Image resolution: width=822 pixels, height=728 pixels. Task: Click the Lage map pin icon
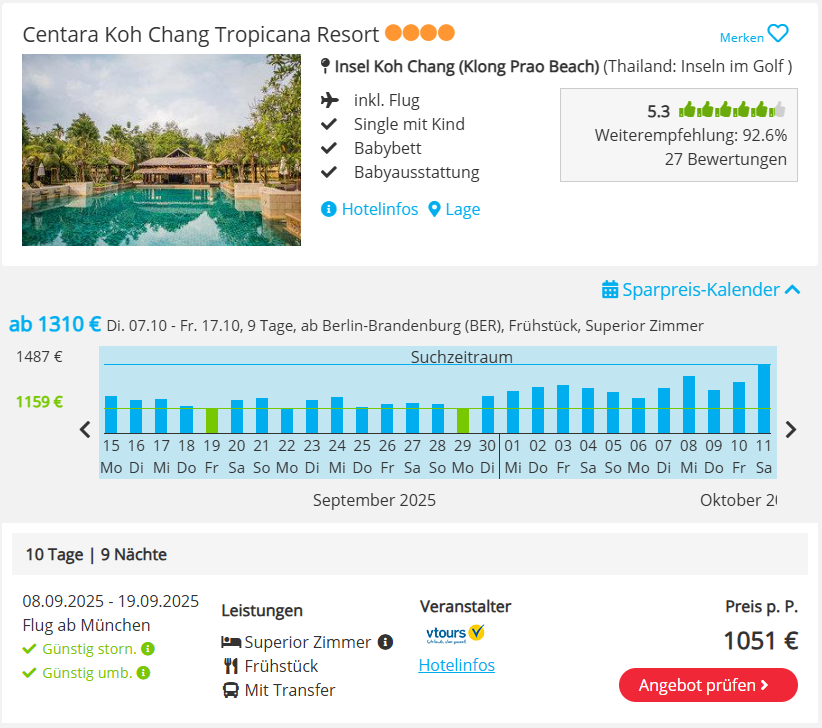(x=434, y=209)
